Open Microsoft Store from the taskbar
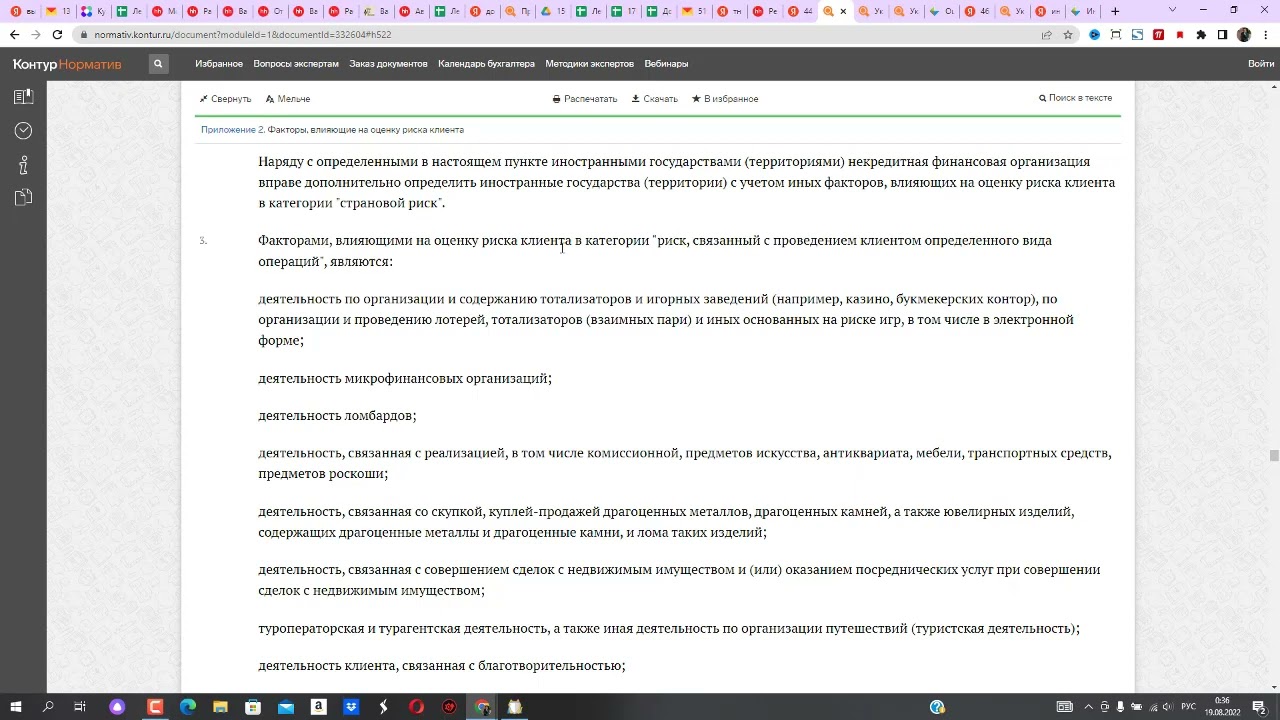This screenshot has width=1280, height=720. pyautogui.click(x=253, y=707)
